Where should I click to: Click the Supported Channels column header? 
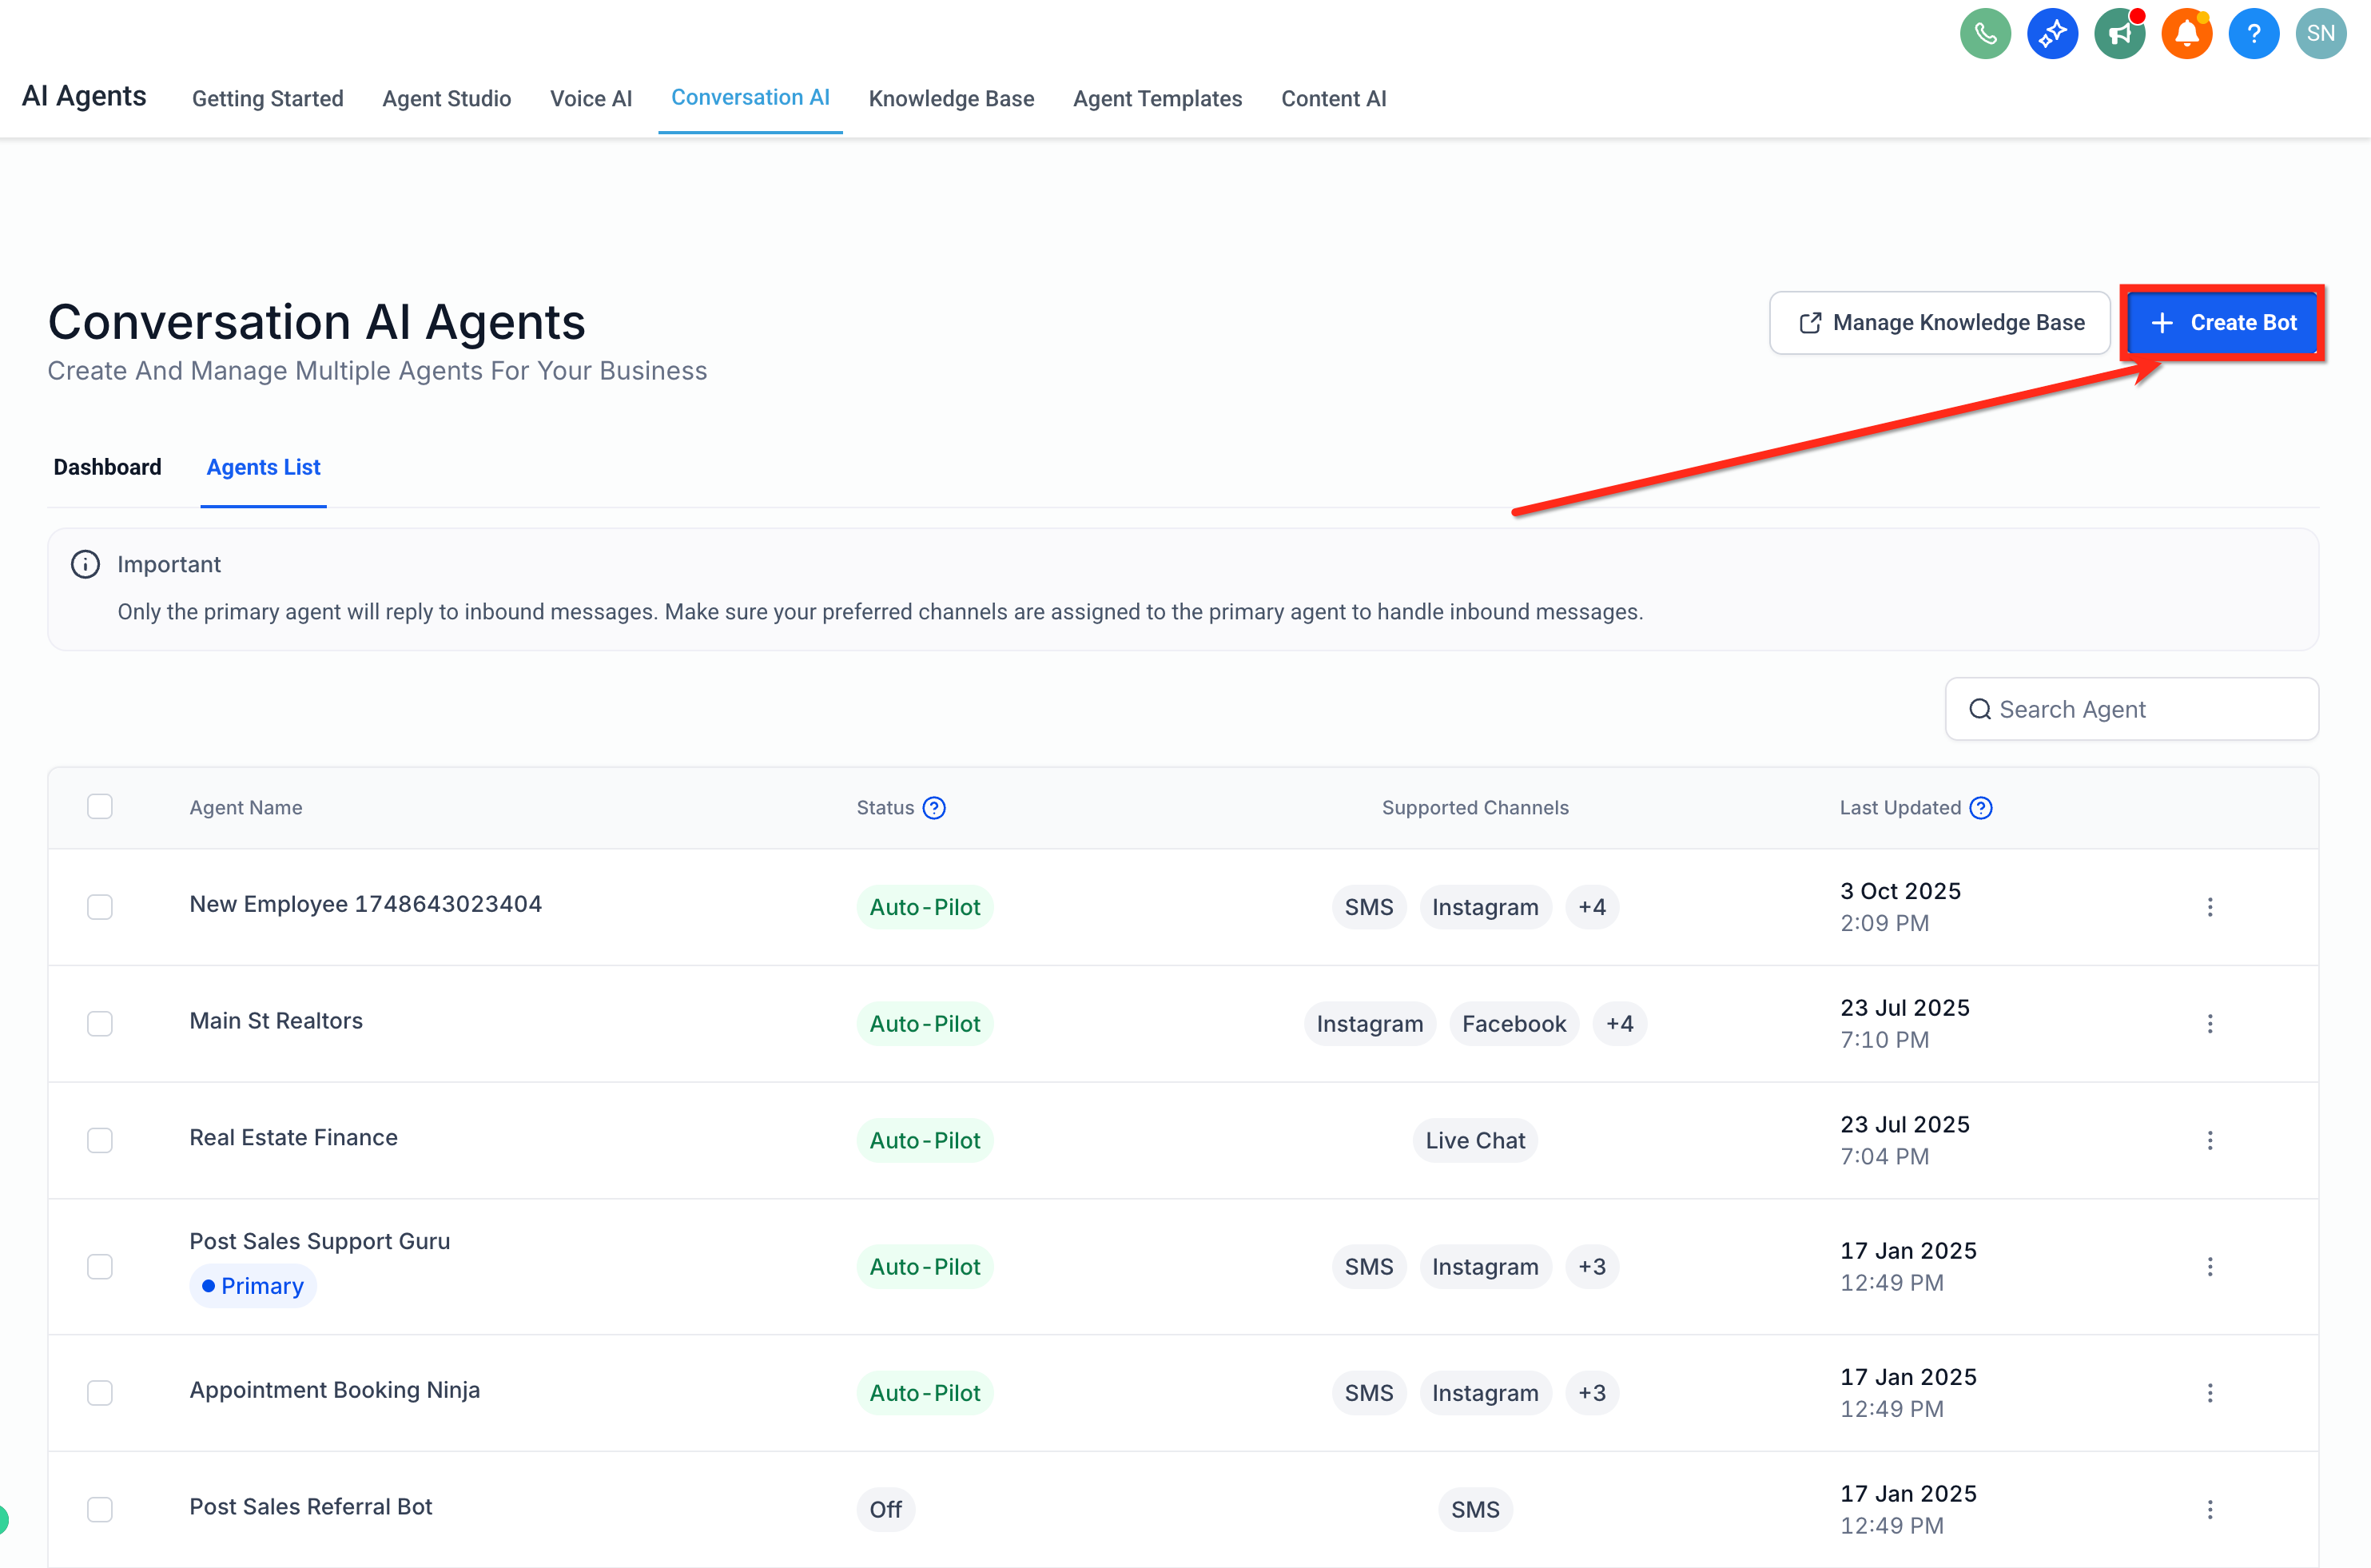(1475, 808)
